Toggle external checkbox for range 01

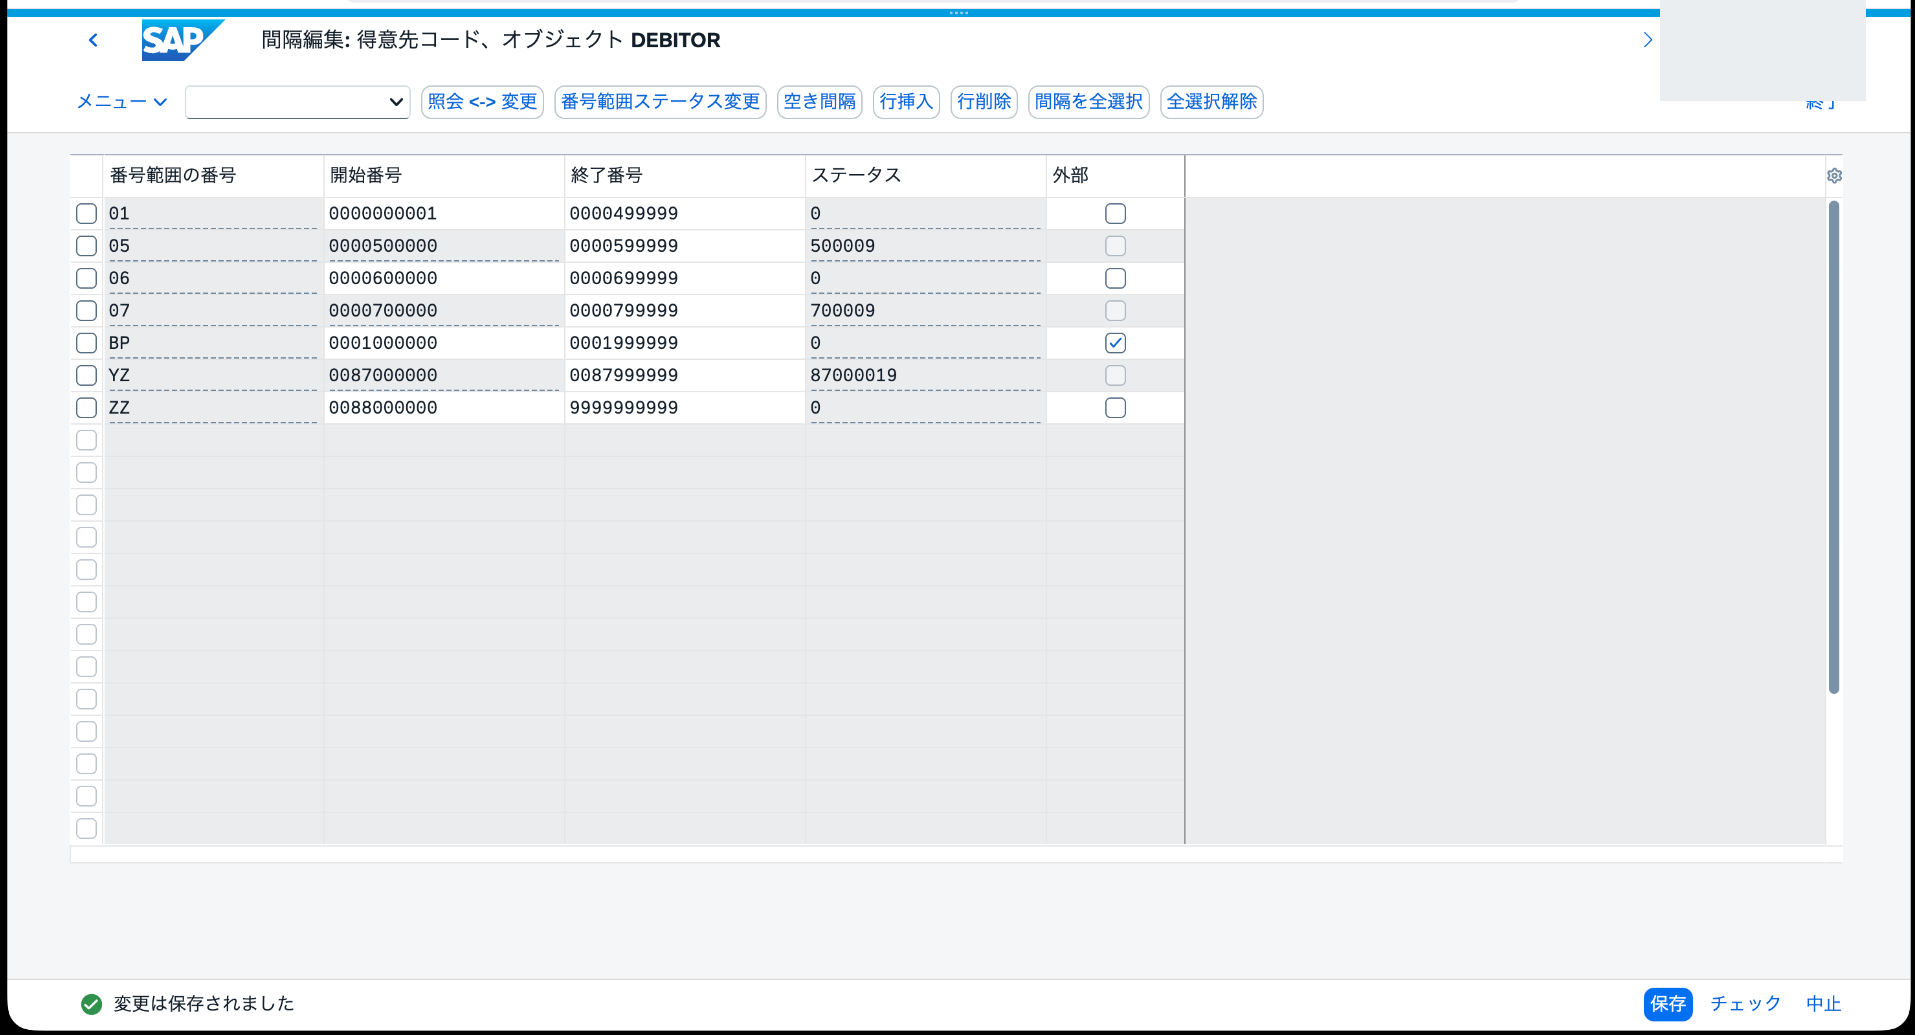coord(1115,214)
